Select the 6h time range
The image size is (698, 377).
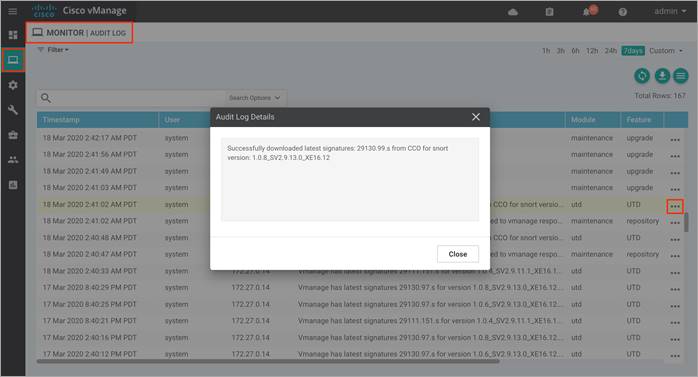click(x=576, y=51)
